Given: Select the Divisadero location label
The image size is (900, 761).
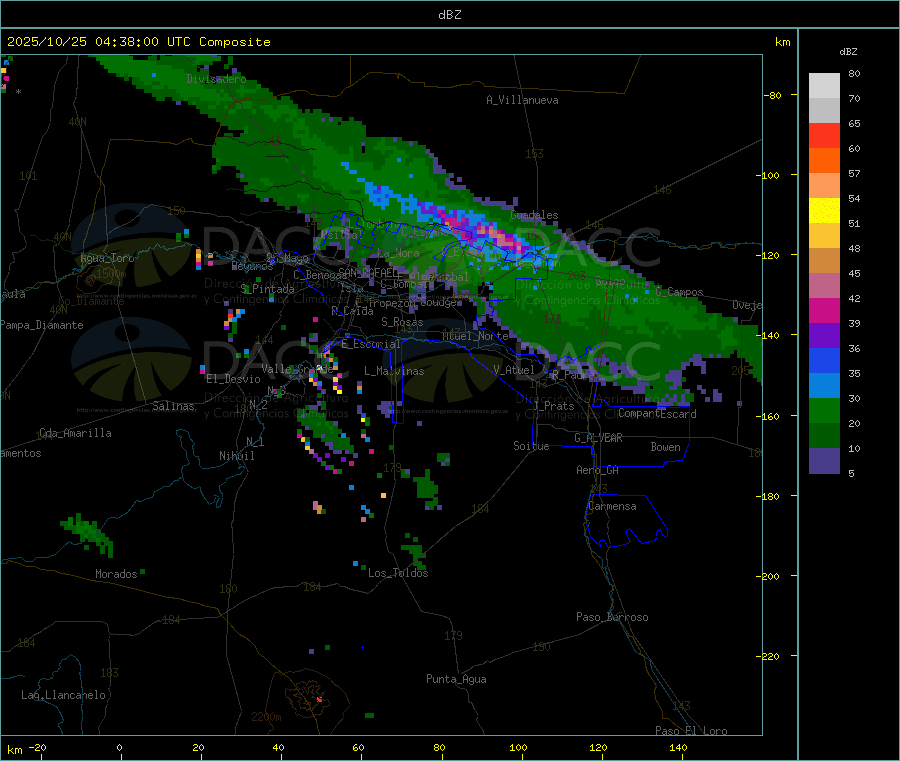Looking at the screenshot, I should click(216, 78).
